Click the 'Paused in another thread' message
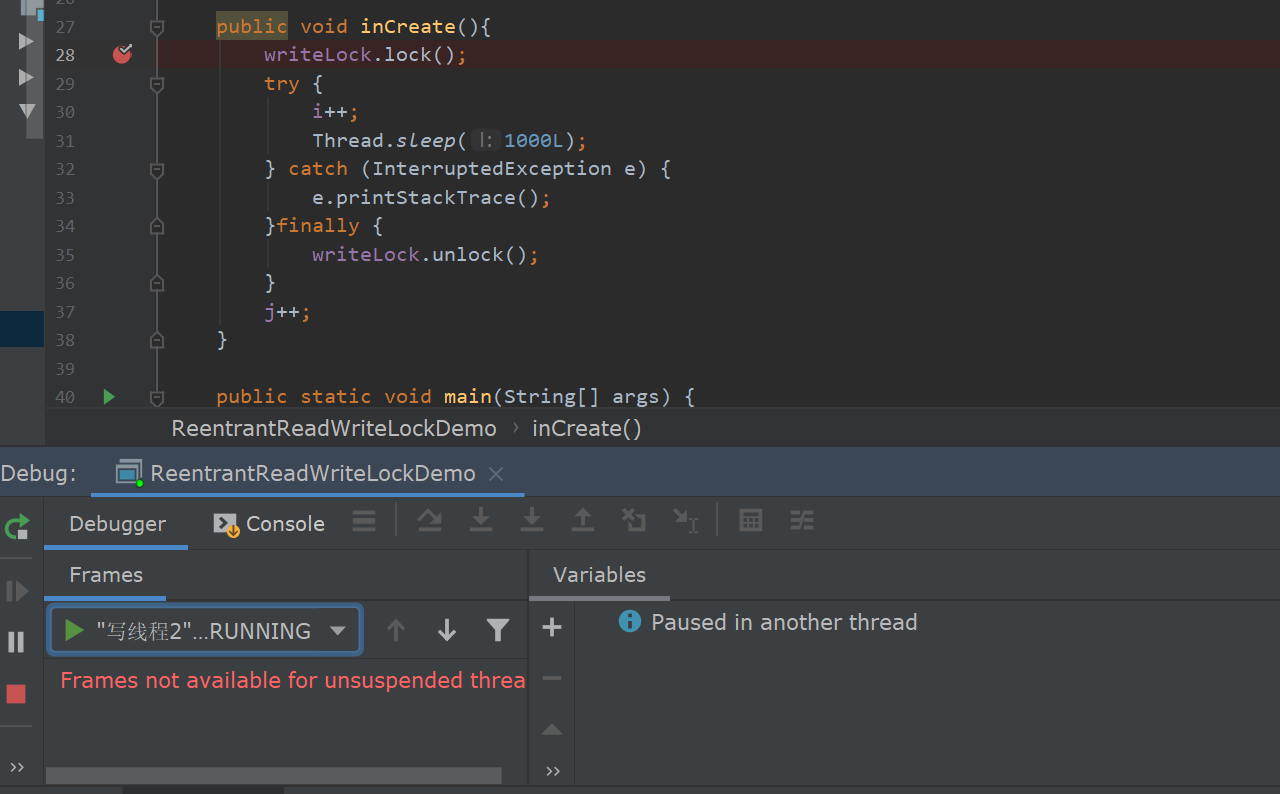This screenshot has width=1280, height=794. pos(784,622)
